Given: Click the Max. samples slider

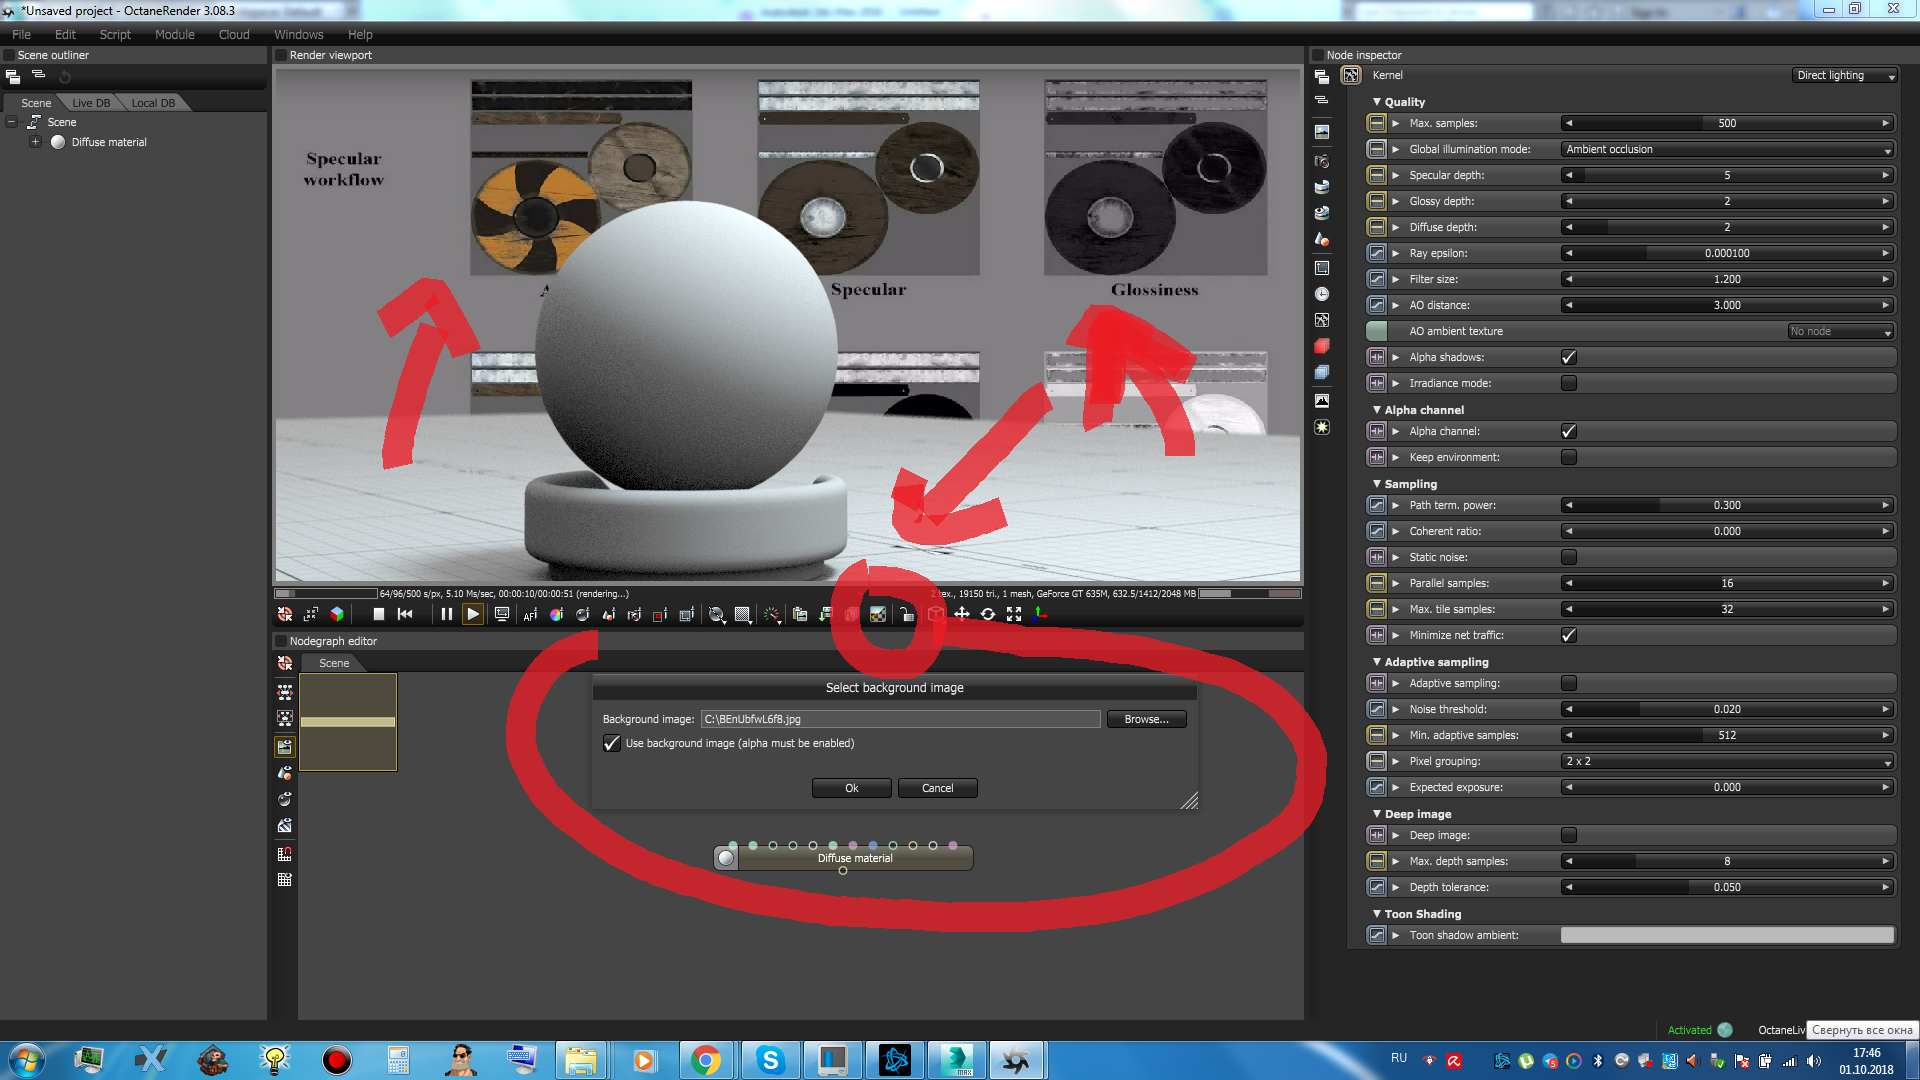Looking at the screenshot, I should [1727, 123].
